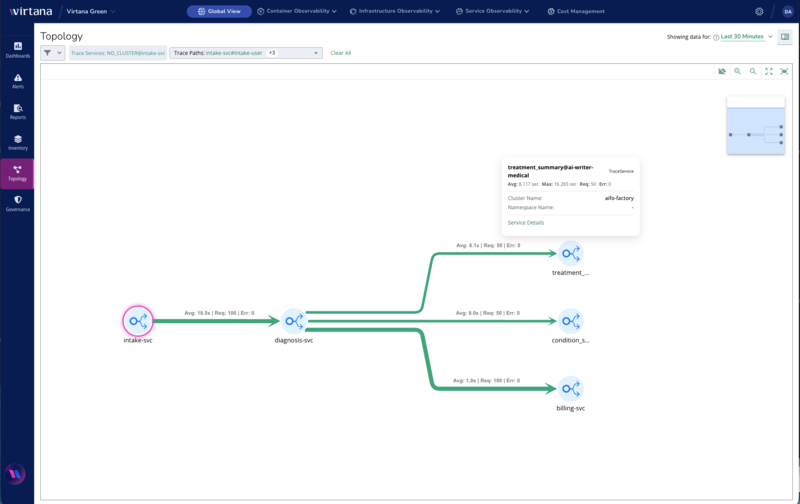Select the billing-svc node
800x504 pixels.
point(570,389)
